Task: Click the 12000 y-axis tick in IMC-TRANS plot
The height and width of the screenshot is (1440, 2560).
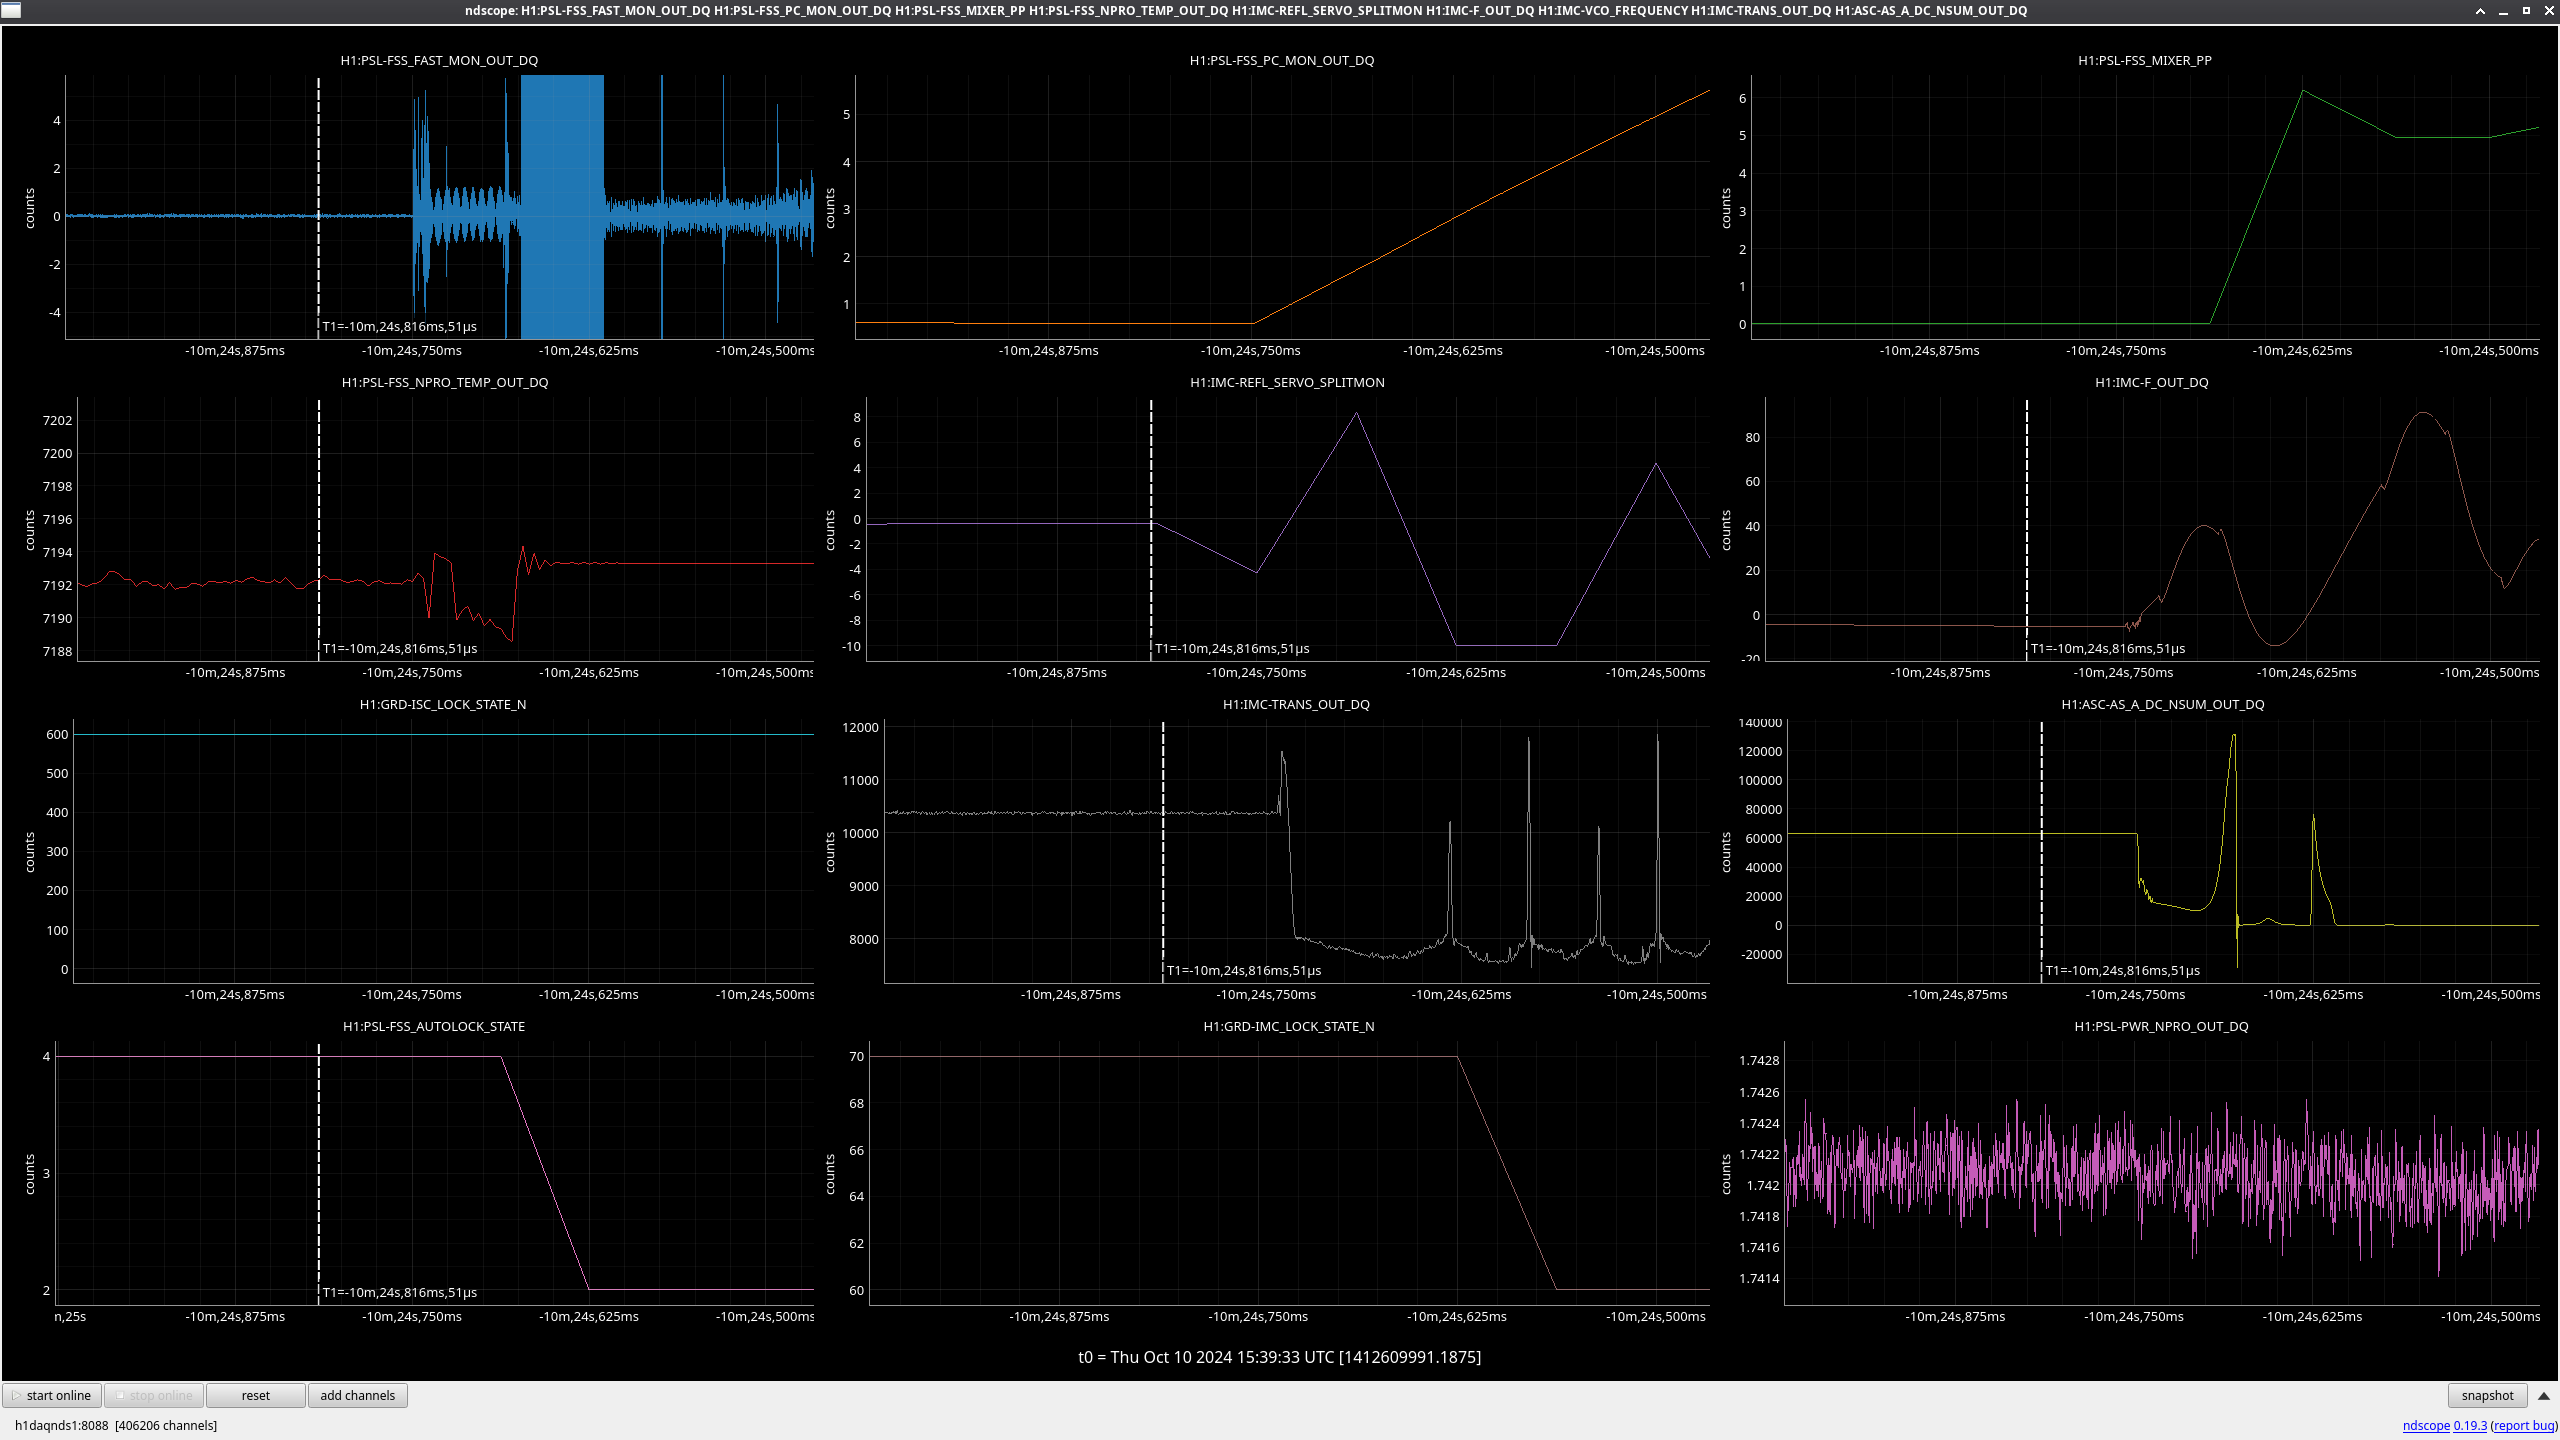Action: point(861,727)
